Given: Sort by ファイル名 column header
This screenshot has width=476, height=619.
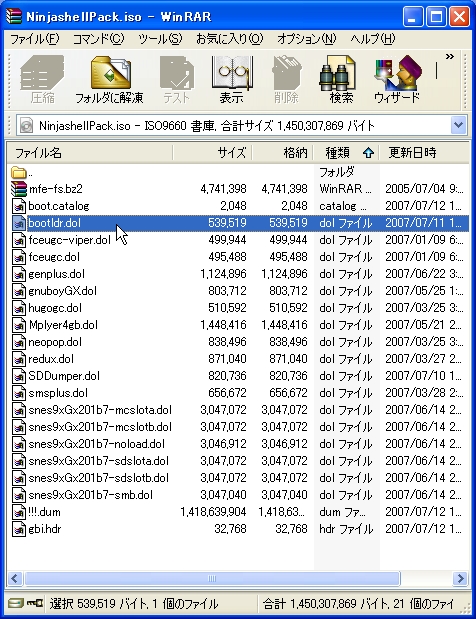Looking at the screenshot, I should (x=90, y=153).
